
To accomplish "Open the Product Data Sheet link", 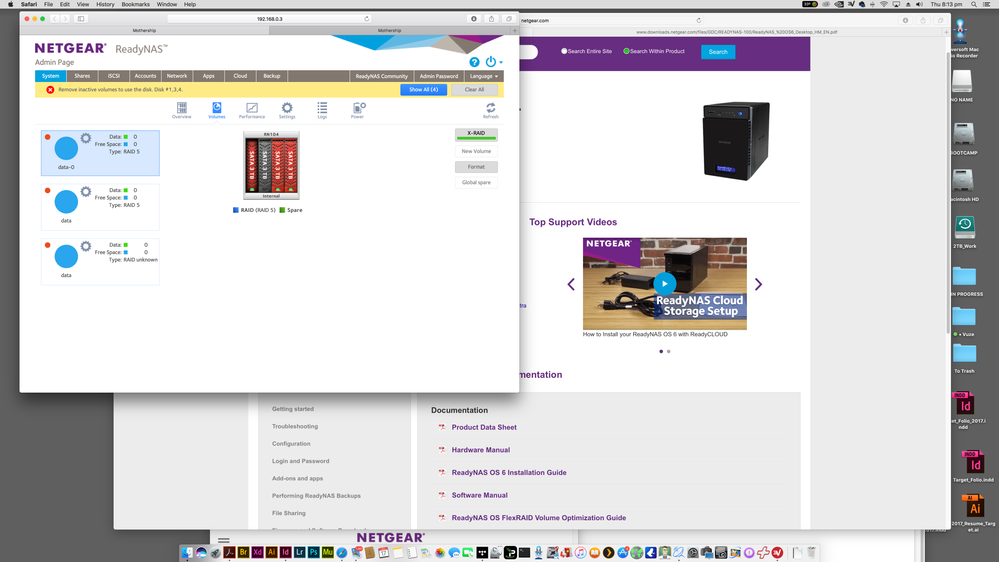I will point(484,428).
